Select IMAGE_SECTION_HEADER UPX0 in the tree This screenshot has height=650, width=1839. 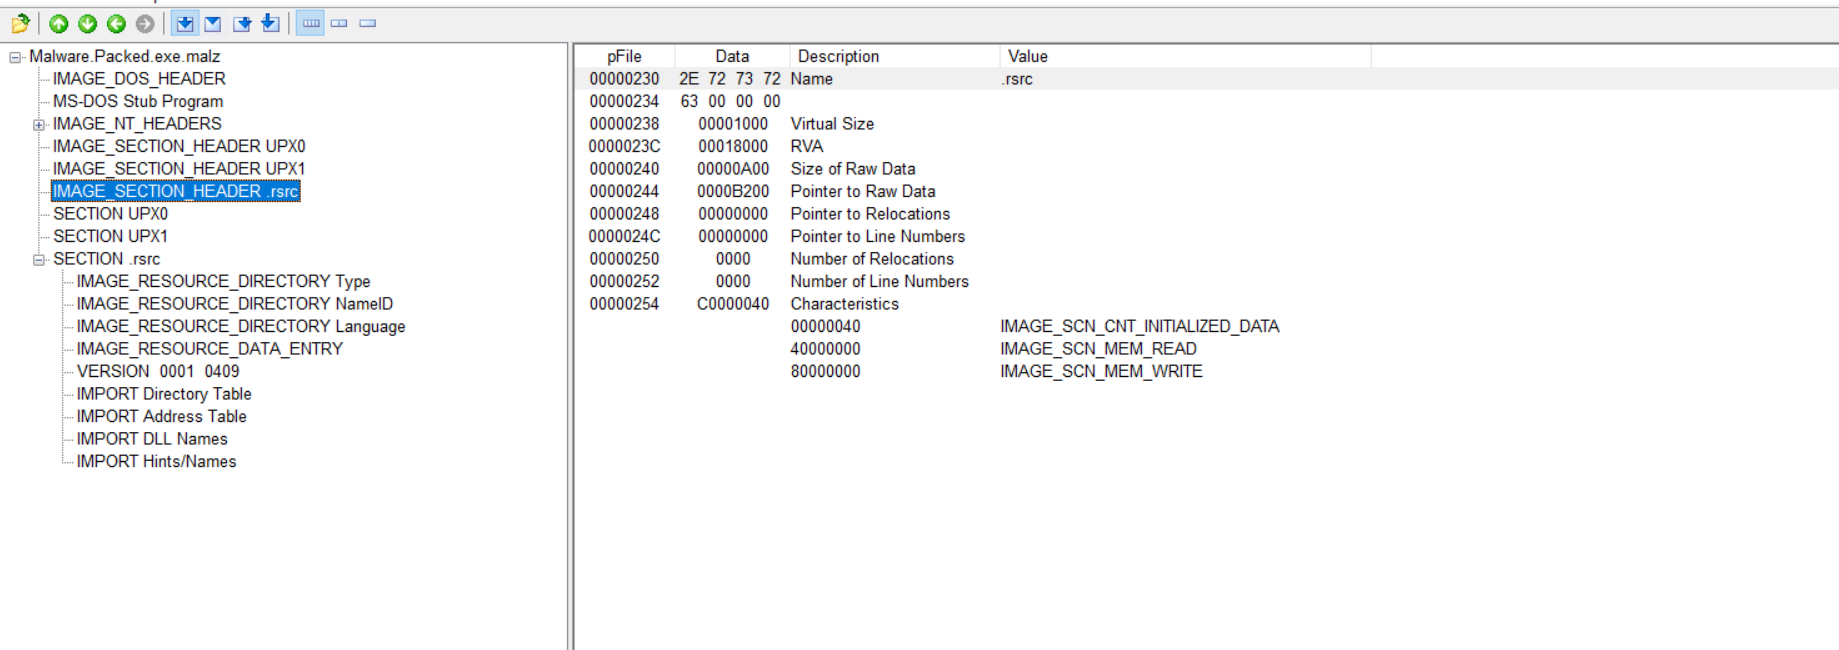179,146
